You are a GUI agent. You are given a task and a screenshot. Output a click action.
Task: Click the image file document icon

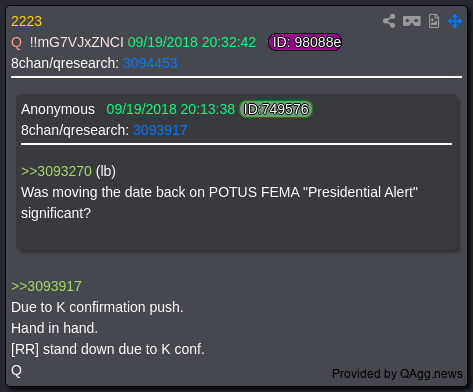(434, 21)
